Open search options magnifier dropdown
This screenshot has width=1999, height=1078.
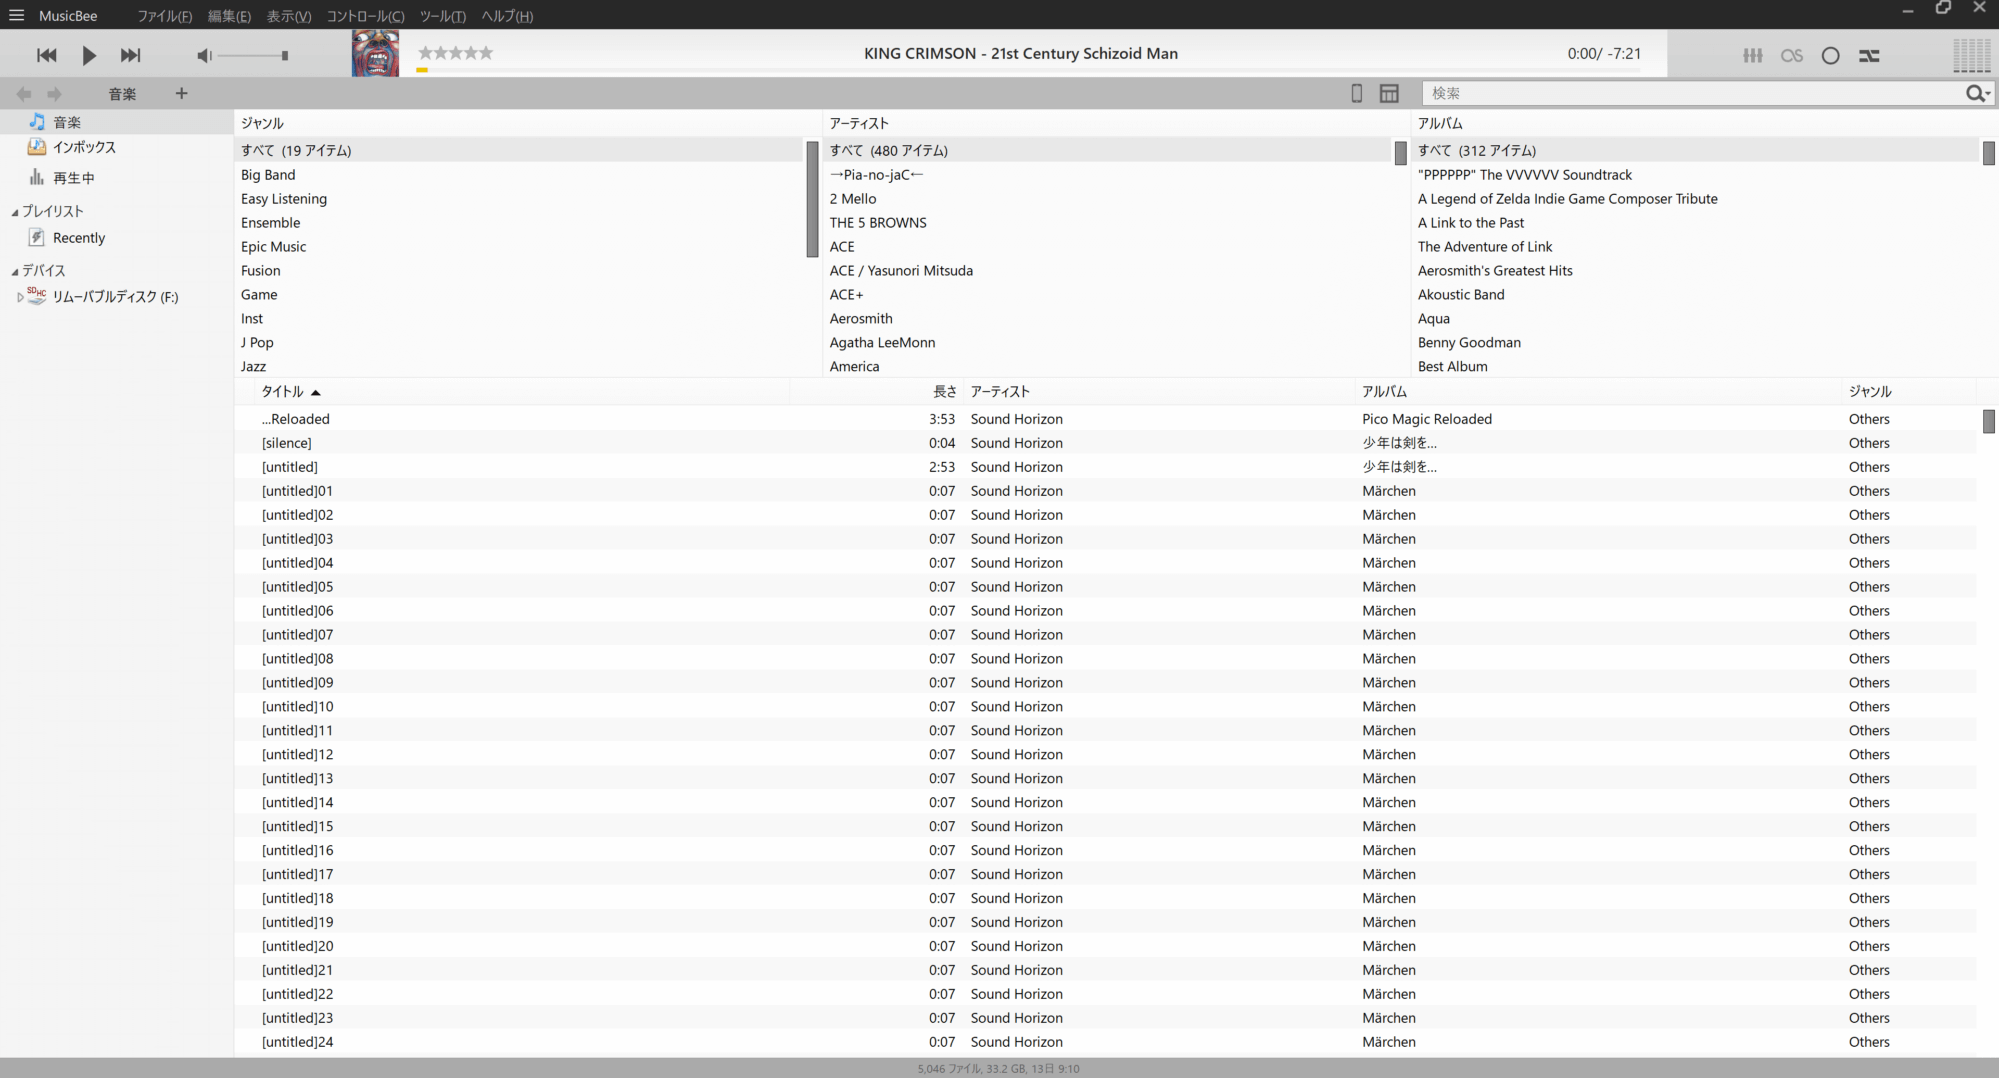click(x=1978, y=93)
